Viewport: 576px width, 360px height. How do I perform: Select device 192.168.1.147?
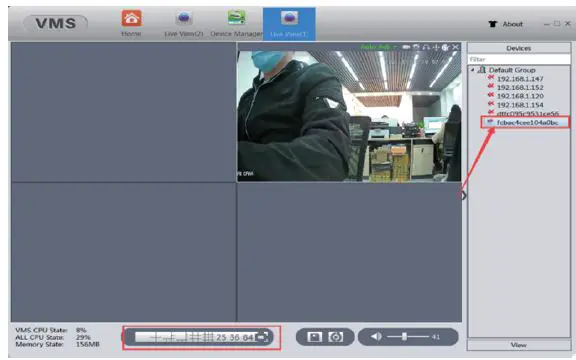[520, 79]
